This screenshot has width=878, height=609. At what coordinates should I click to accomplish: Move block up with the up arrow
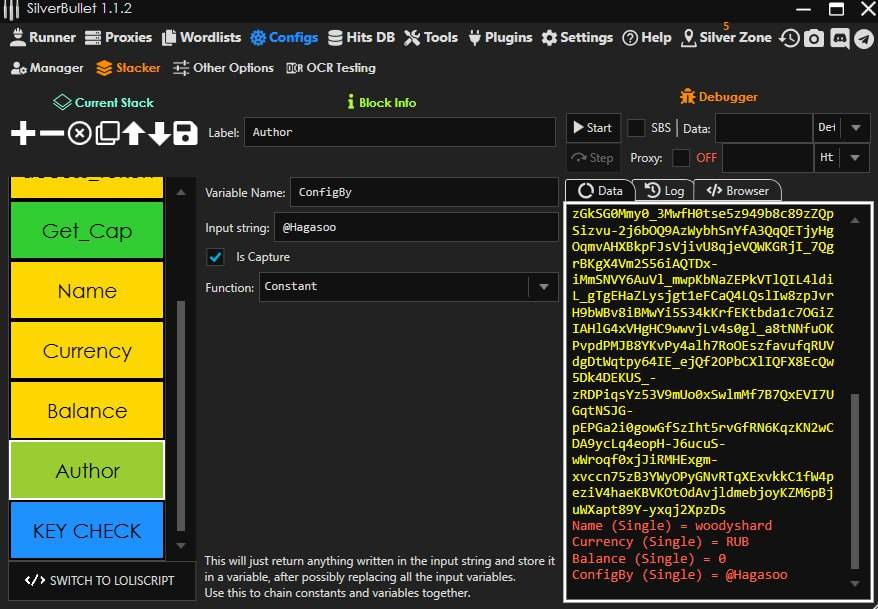(x=133, y=133)
